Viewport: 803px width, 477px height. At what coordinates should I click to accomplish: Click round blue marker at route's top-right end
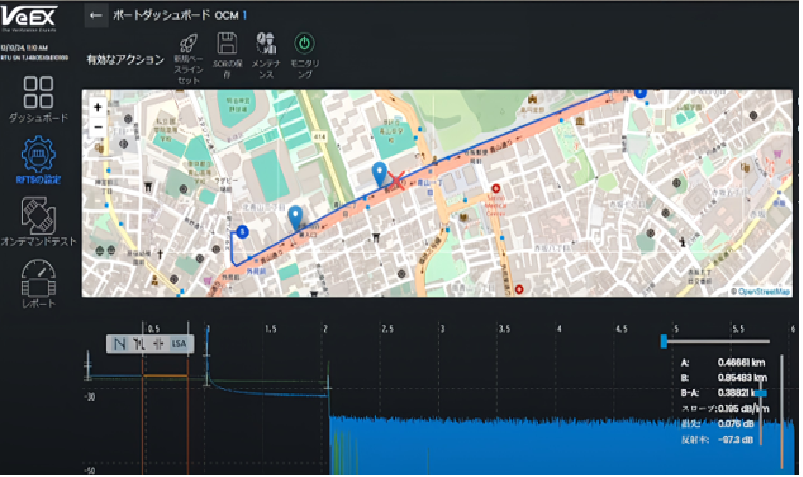click(x=640, y=93)
